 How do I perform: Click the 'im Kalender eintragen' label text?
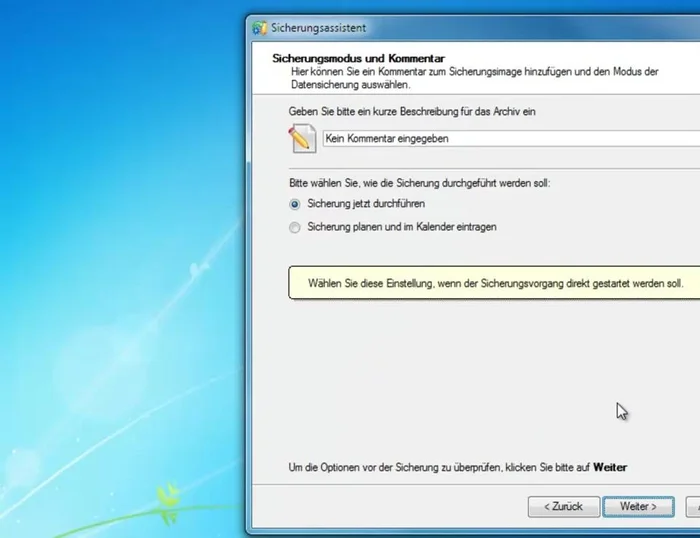(446, 227)
